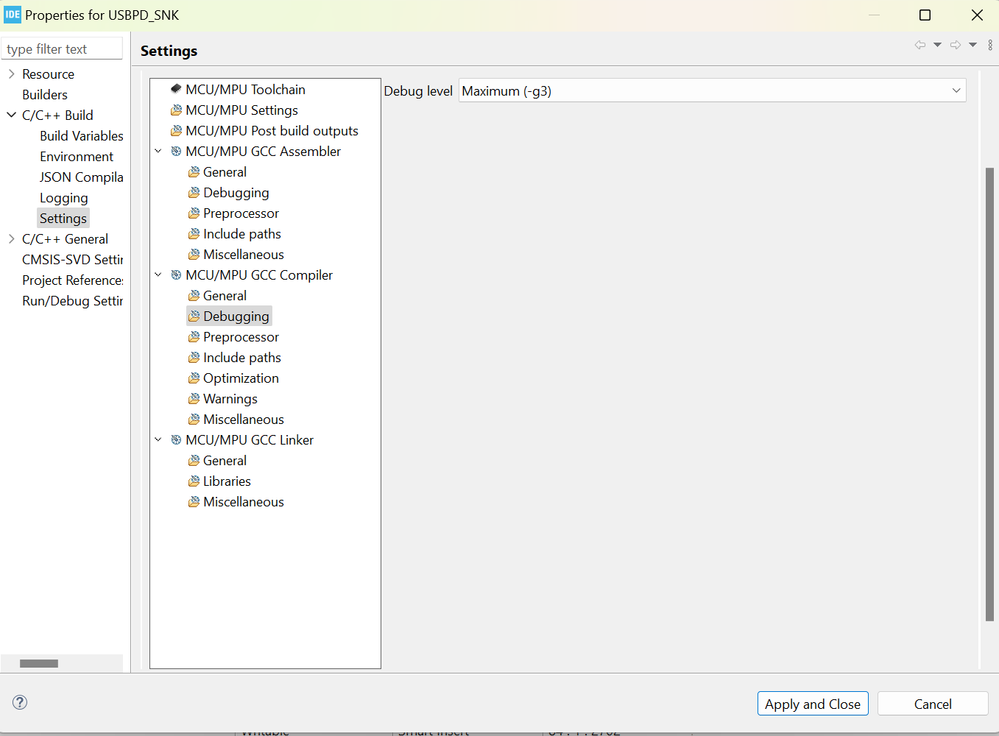Open the help question mark icon
999x736 pixels.
click(x=20, y=702)
